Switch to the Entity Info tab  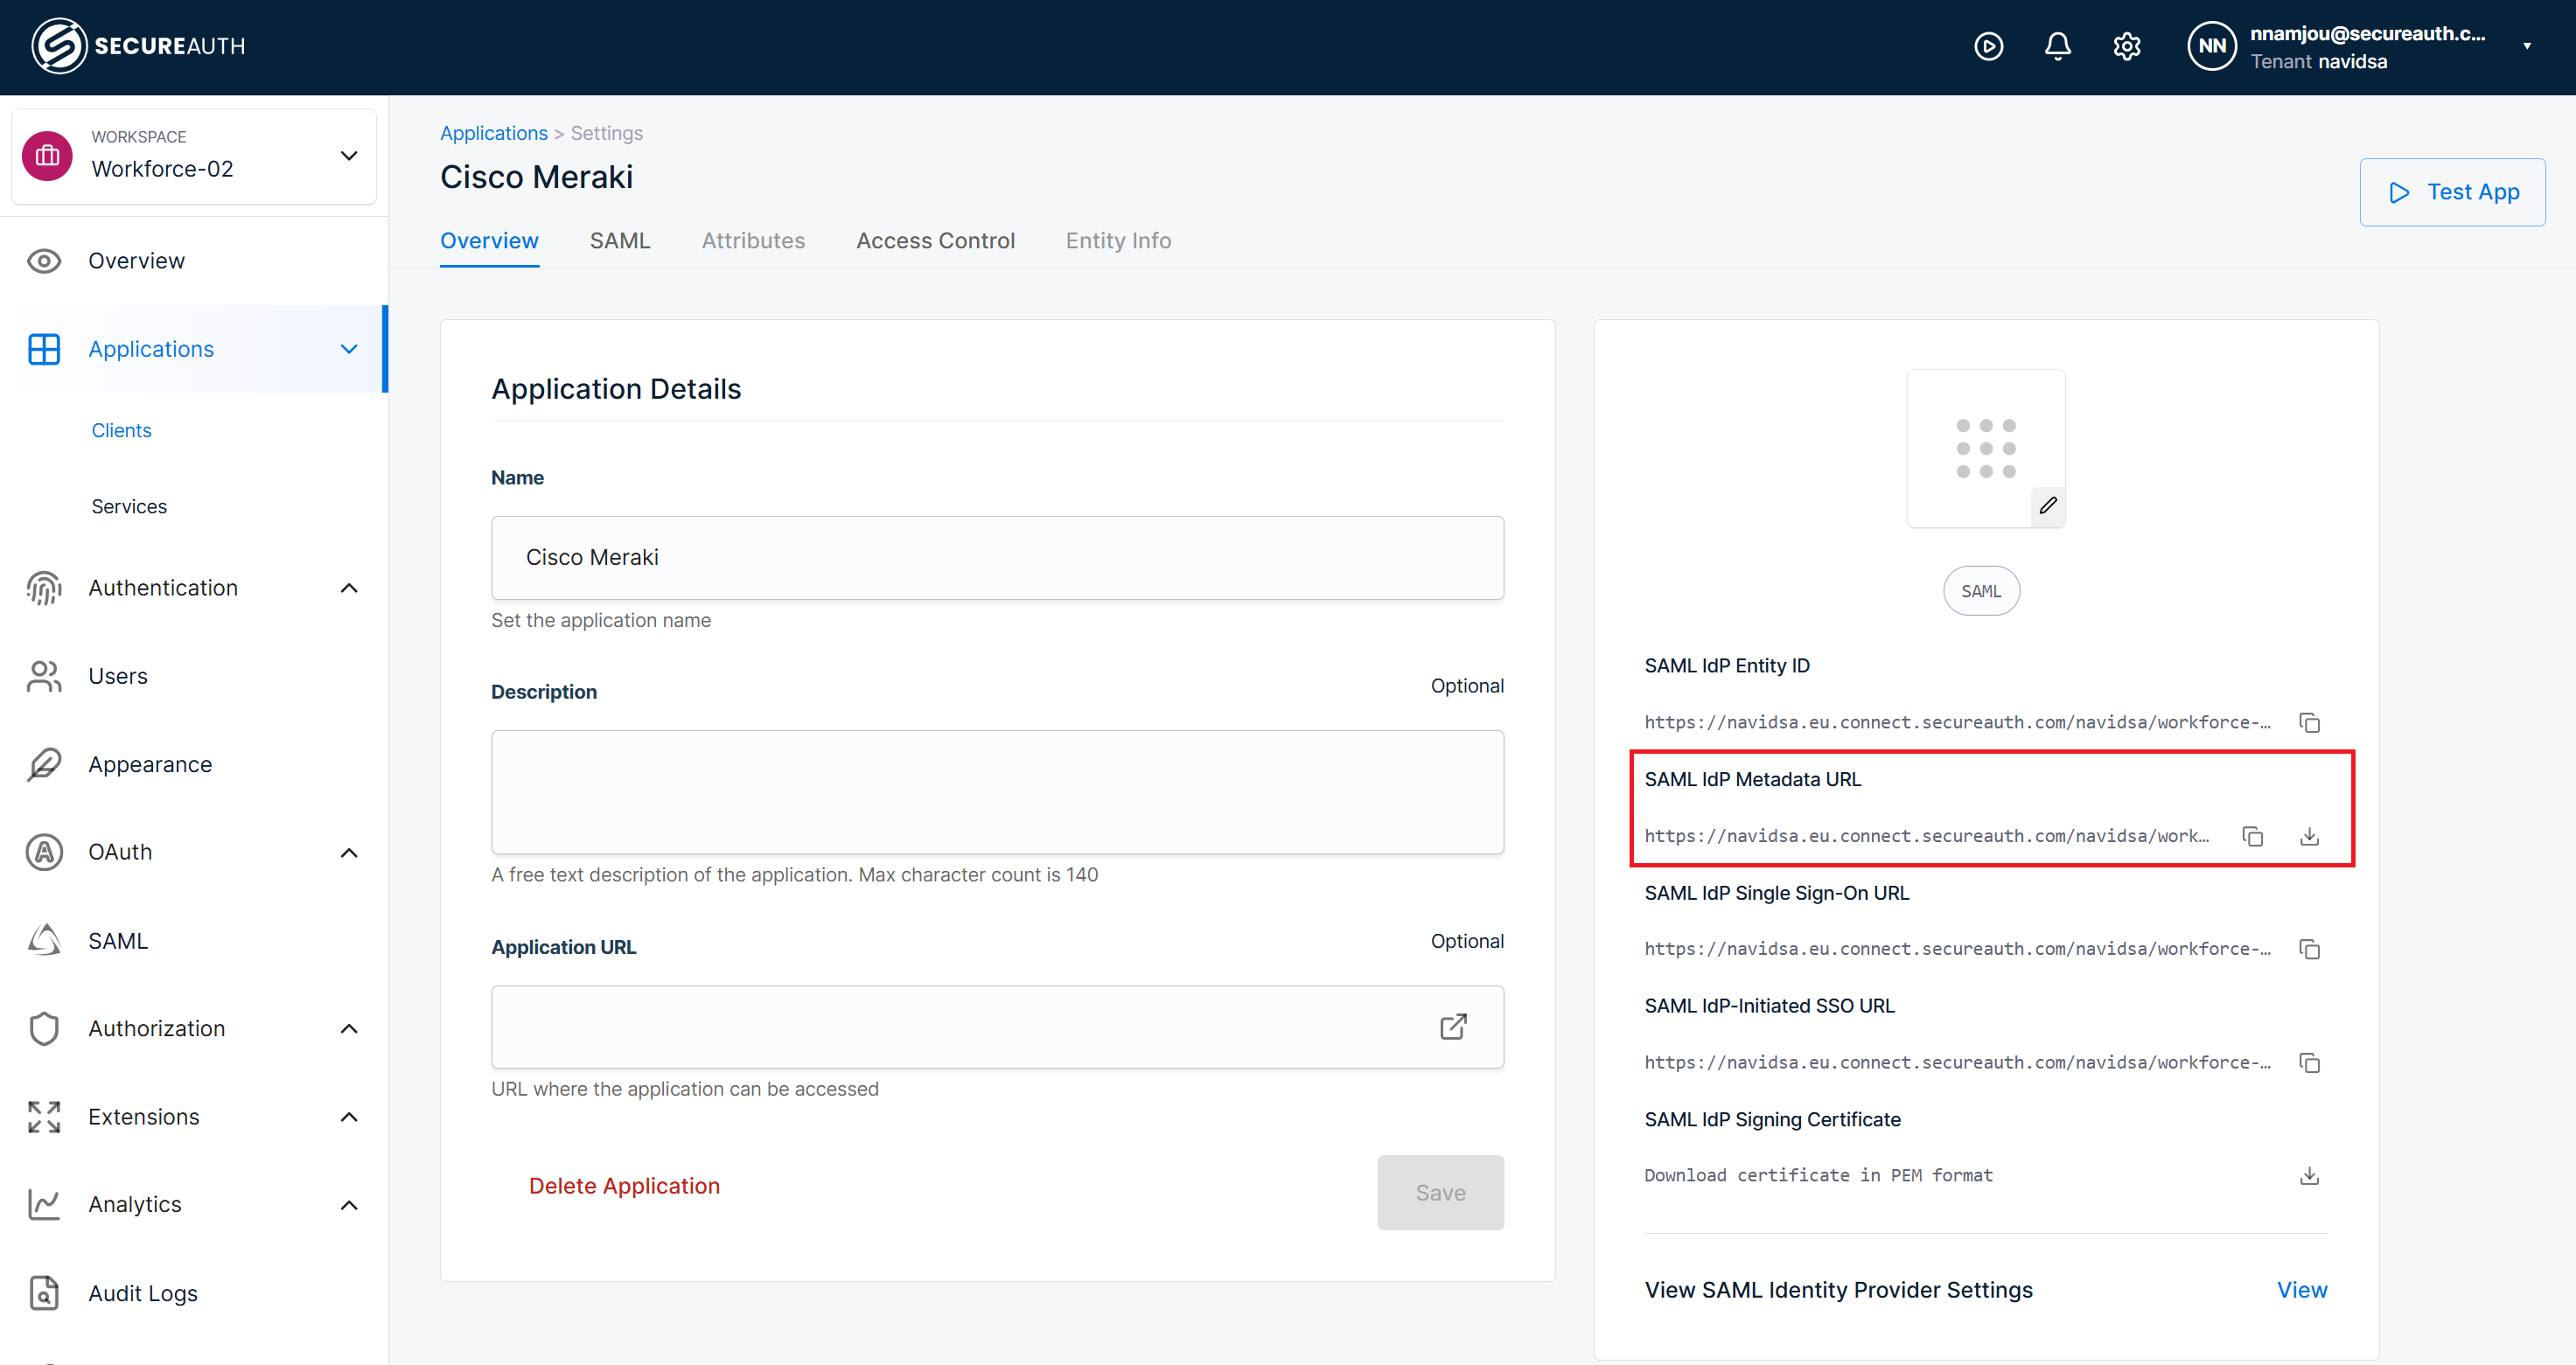(1118, 241)
